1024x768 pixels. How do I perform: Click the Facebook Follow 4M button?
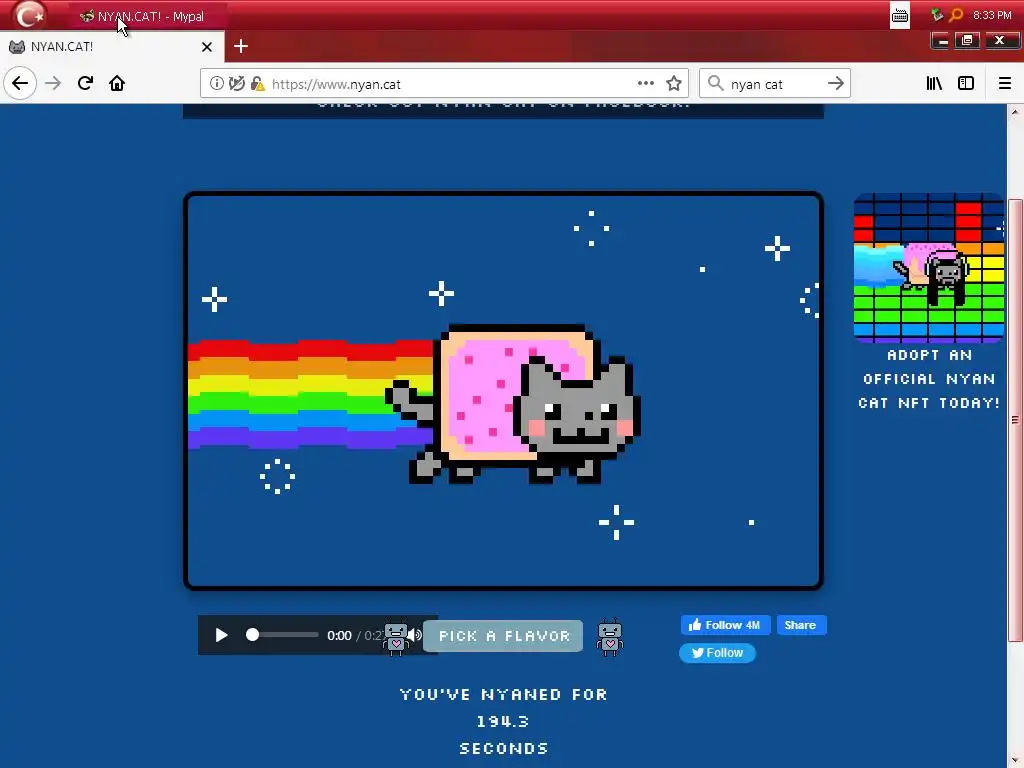tap(726, 625)
